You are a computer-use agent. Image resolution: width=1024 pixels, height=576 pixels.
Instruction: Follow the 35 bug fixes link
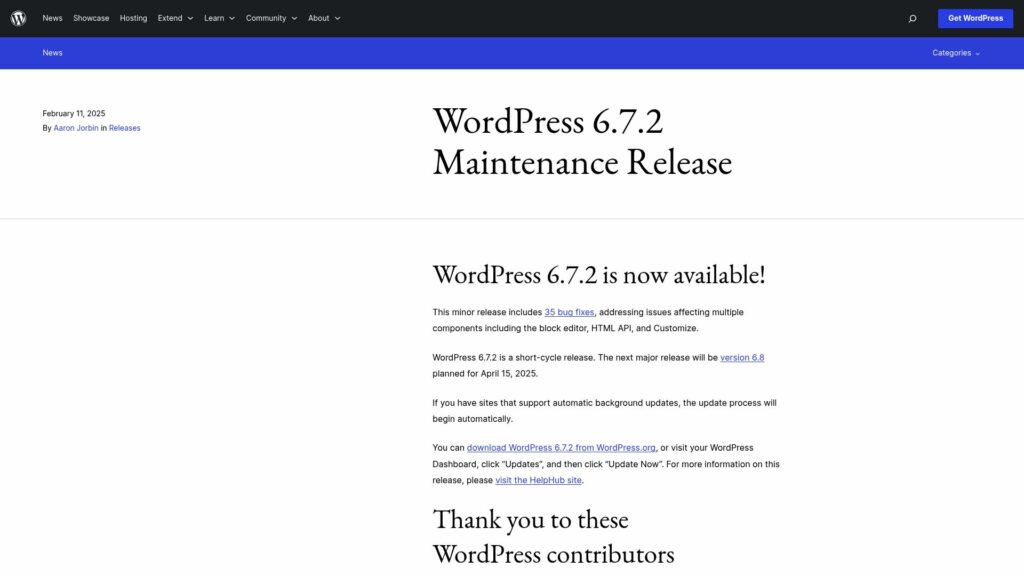(569, 312)
